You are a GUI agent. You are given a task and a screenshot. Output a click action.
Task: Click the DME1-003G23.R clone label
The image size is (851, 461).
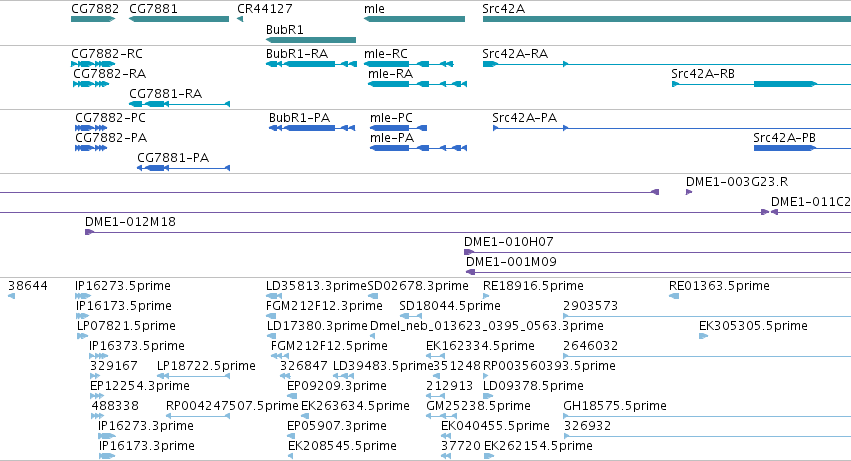(x=737, y=182)
